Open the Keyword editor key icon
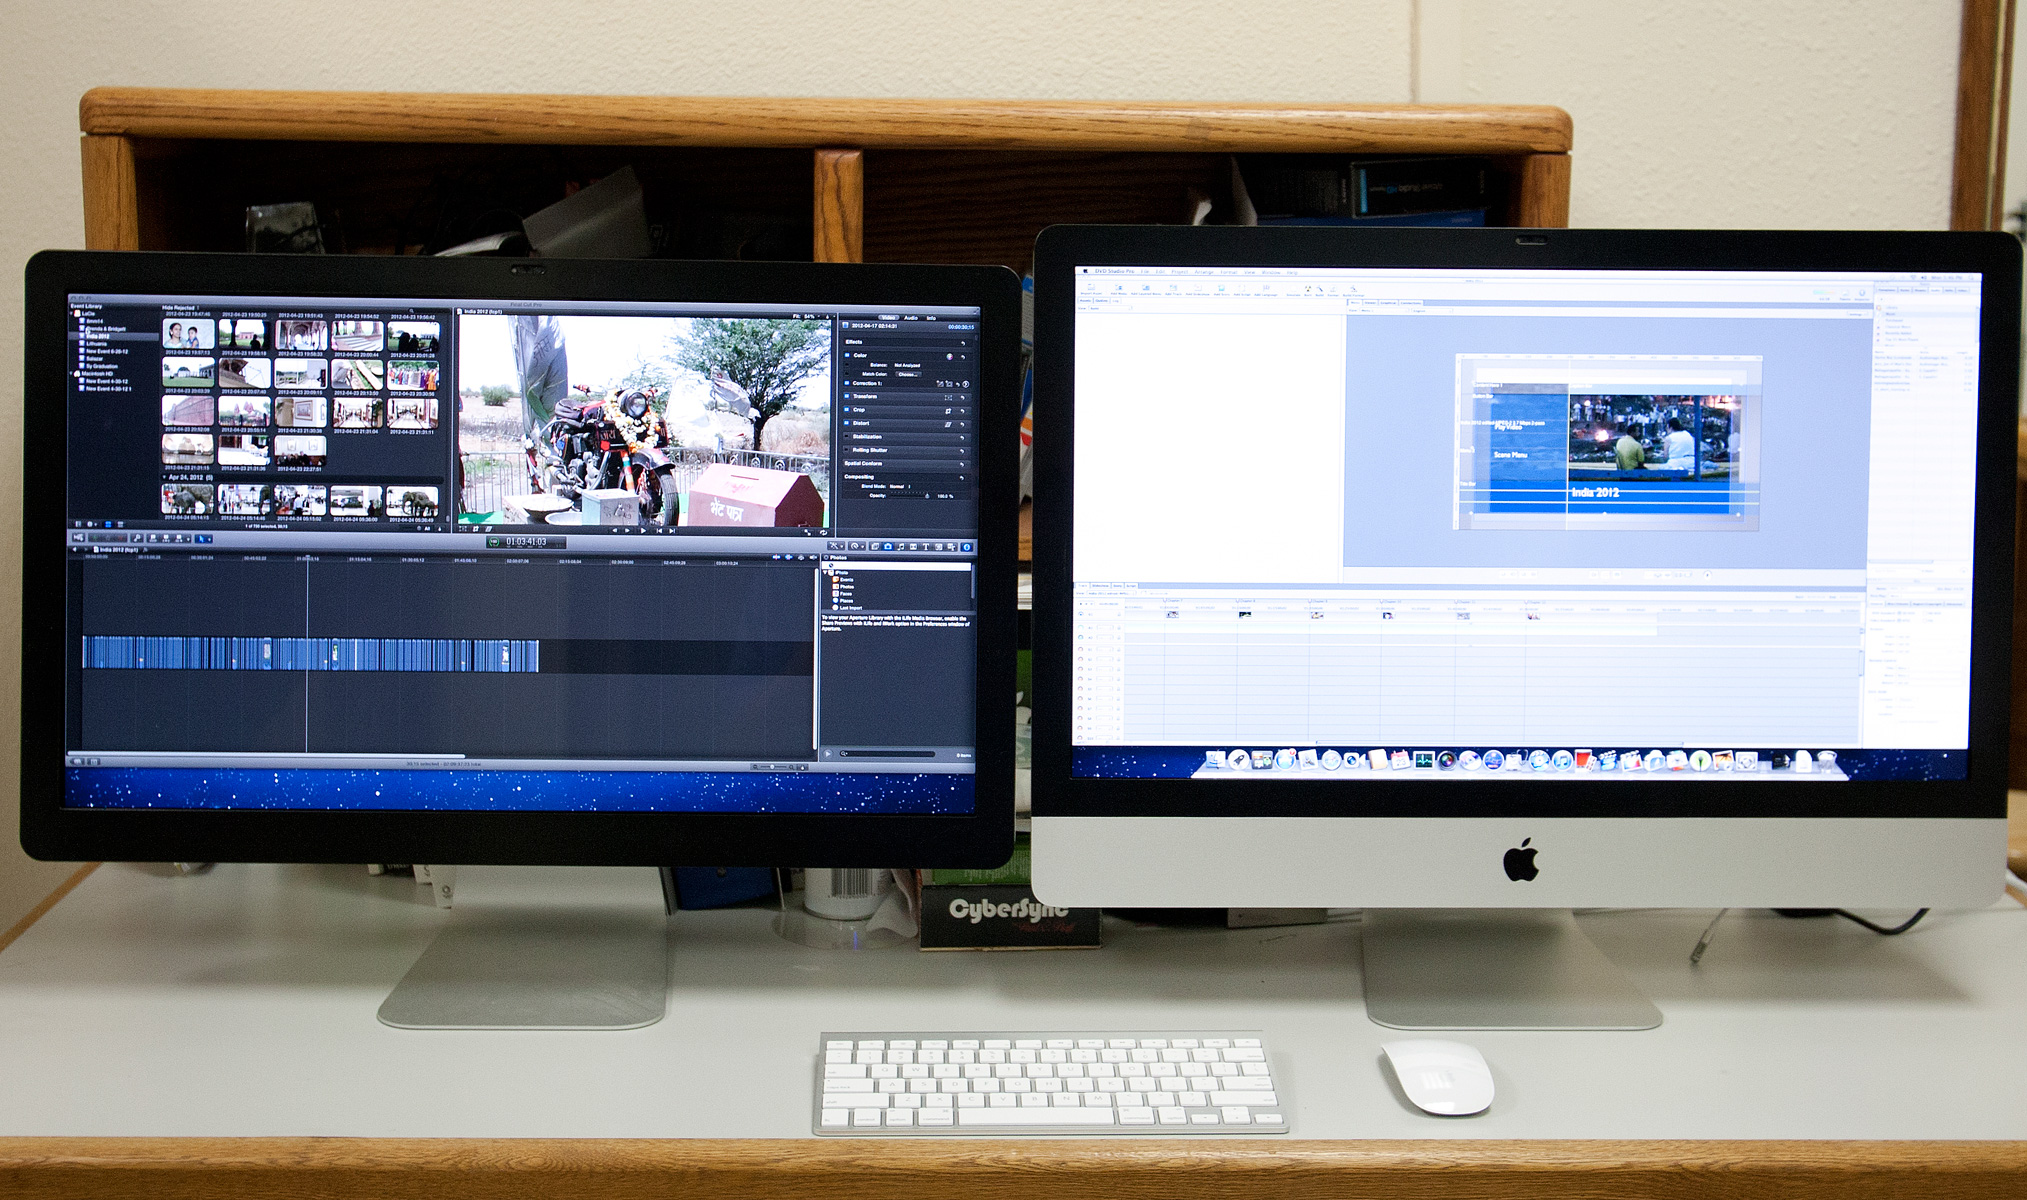 (137, 538)
